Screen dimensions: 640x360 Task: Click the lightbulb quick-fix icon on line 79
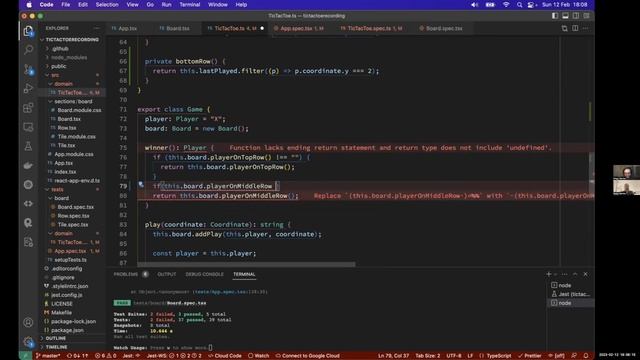[x=141, y=184]
